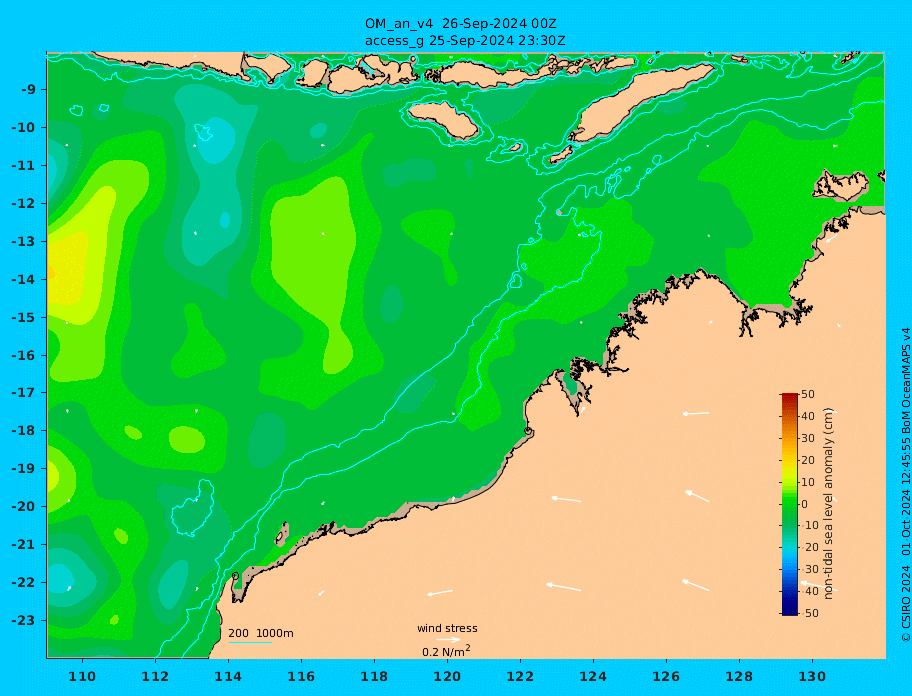This screenshot has width=912, height=696.
Task: Click the 50 label on the colorbar
Action: click(808, 394)
